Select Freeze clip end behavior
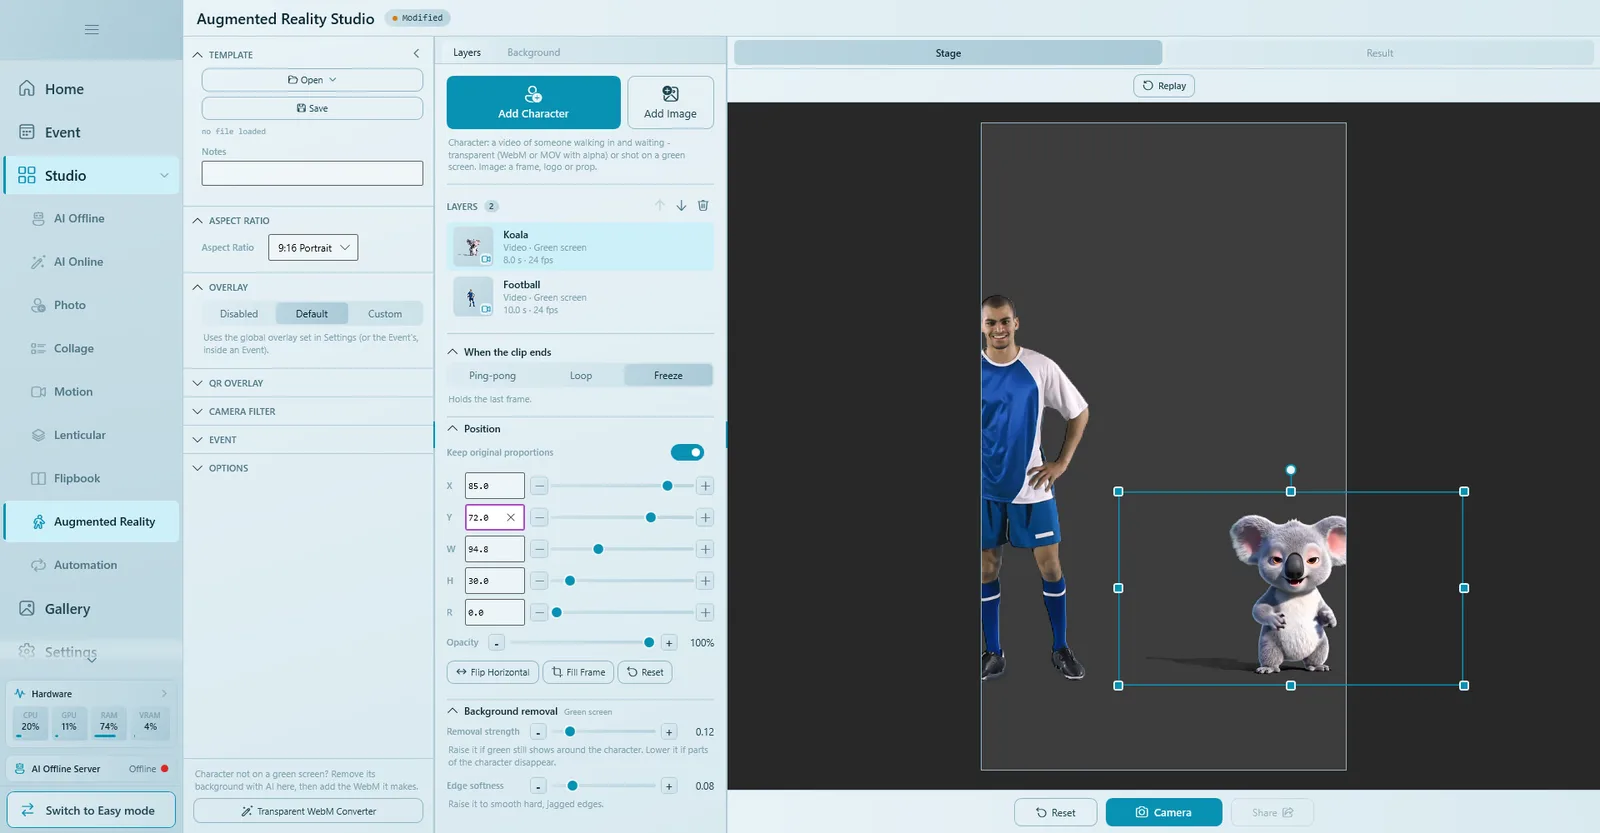Viewport: 1600px width, 833px height. click(x=668, y=376)
